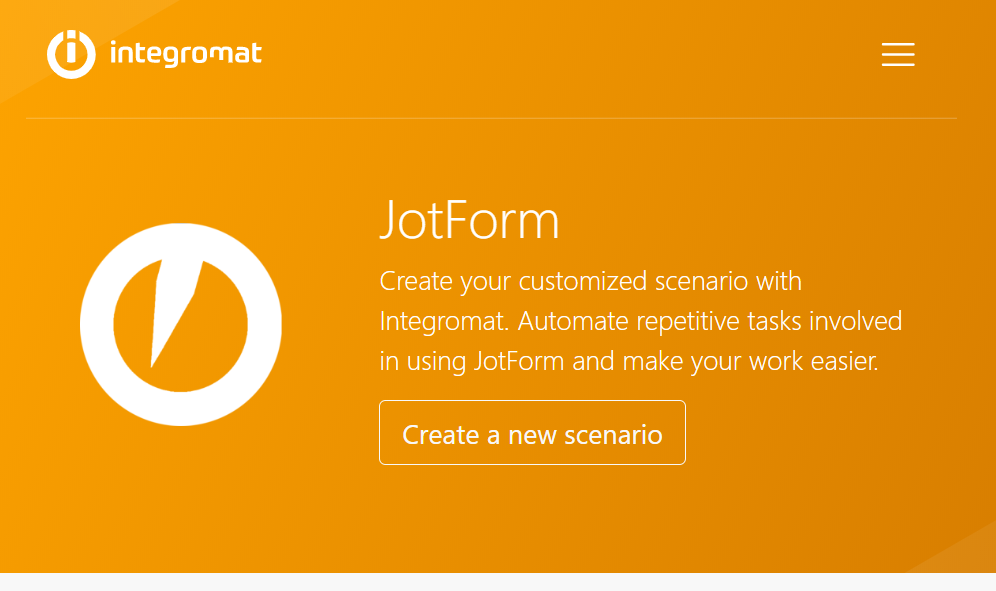The width and height of the screenshot is (996, 591).
Task: Click the integromat wordmark in the header
Action: 184,55
